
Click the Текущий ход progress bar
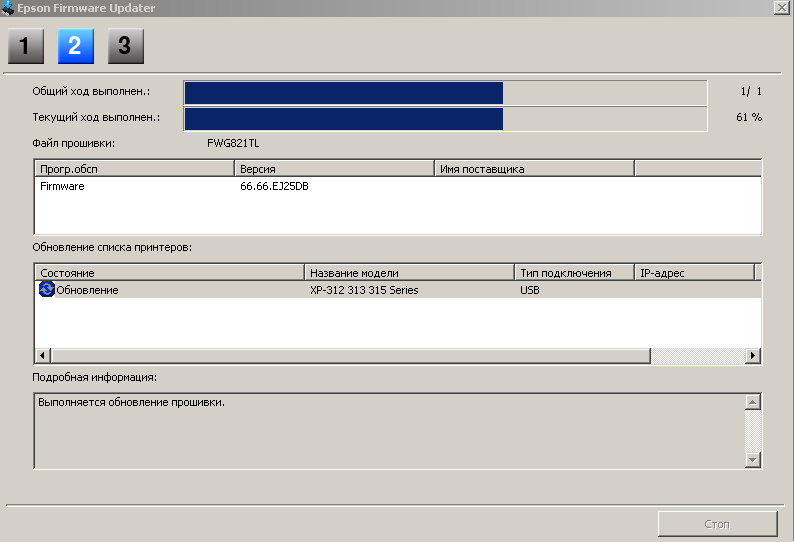coord(444,118)
